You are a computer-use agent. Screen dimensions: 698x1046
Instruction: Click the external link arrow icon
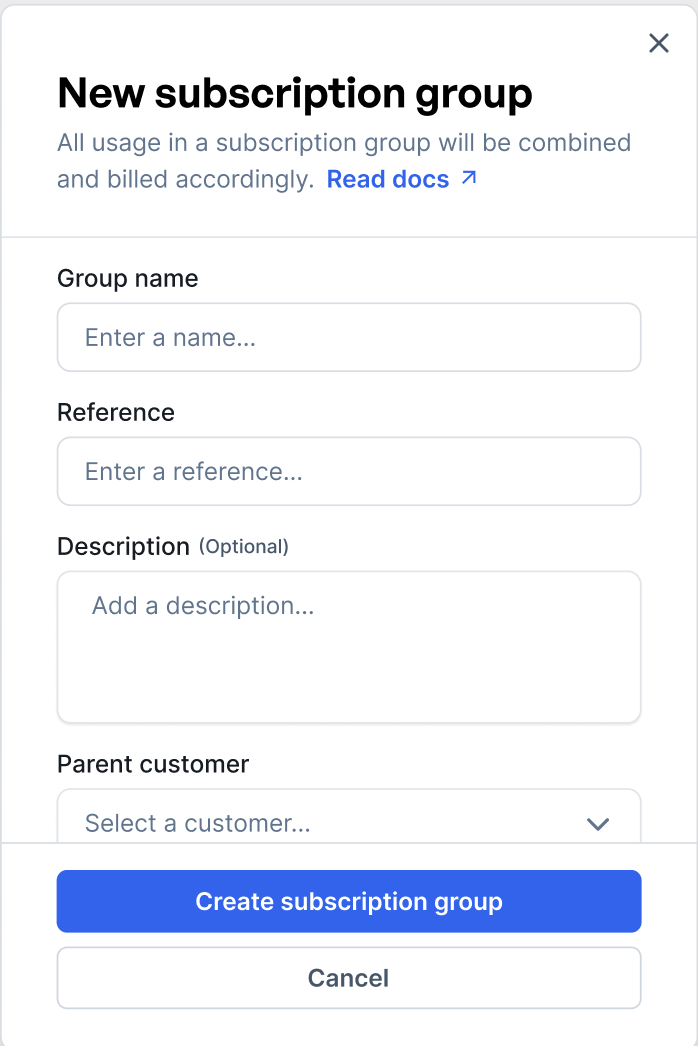click(x=468, y=178)
